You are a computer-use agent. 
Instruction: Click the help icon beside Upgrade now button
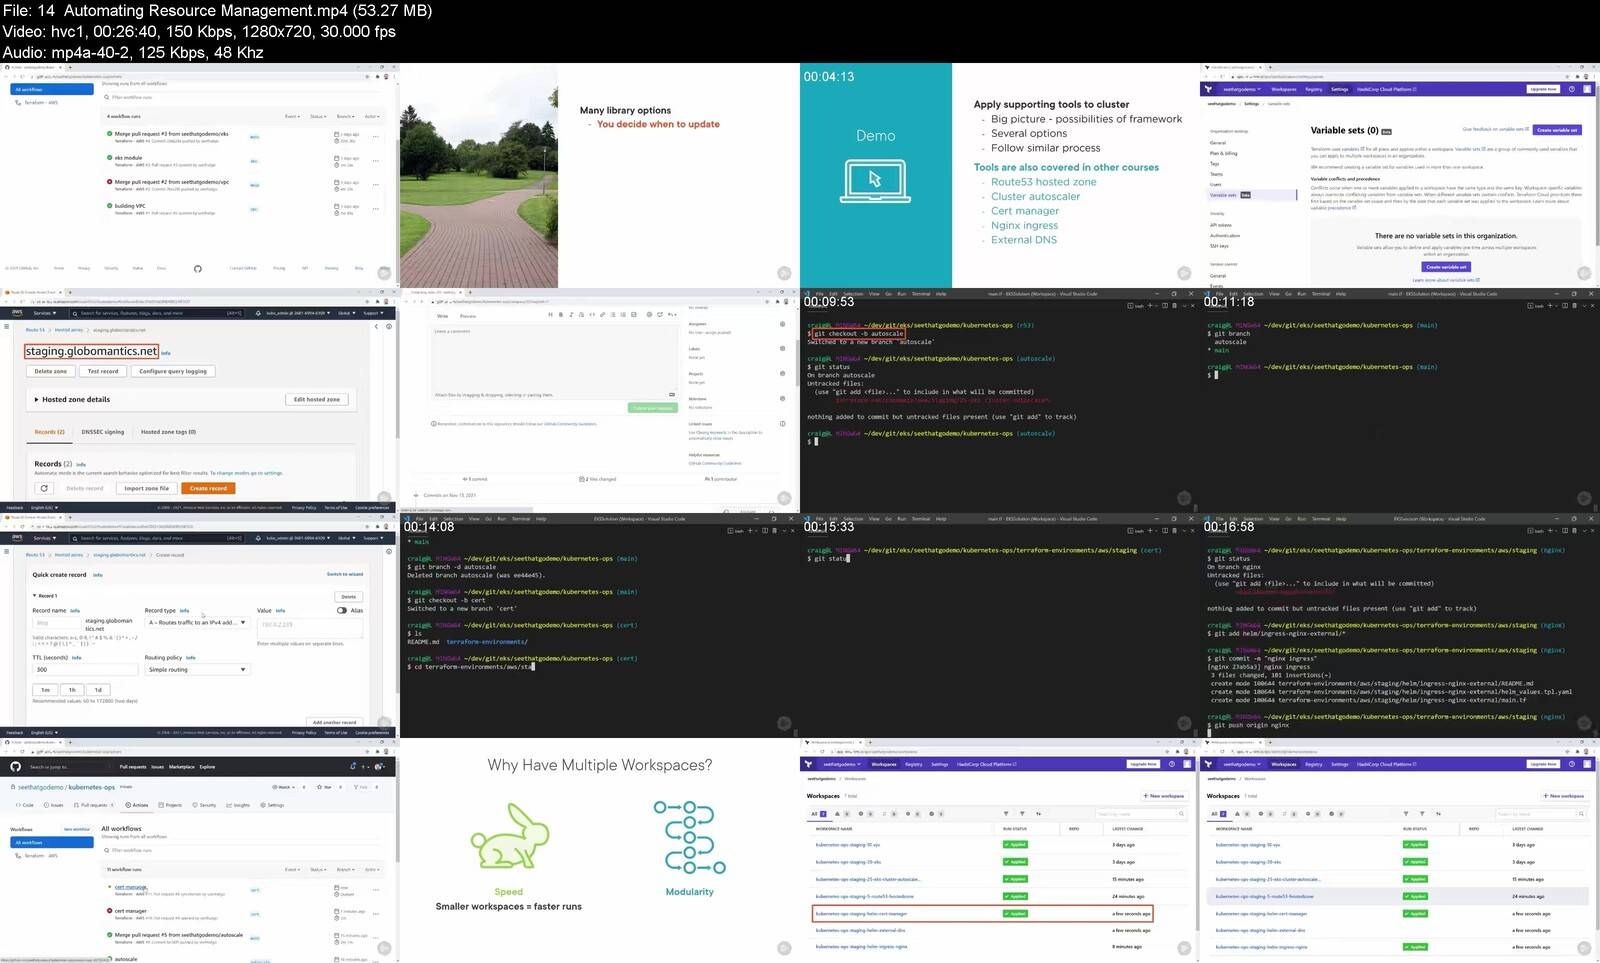pos(1571,89)
